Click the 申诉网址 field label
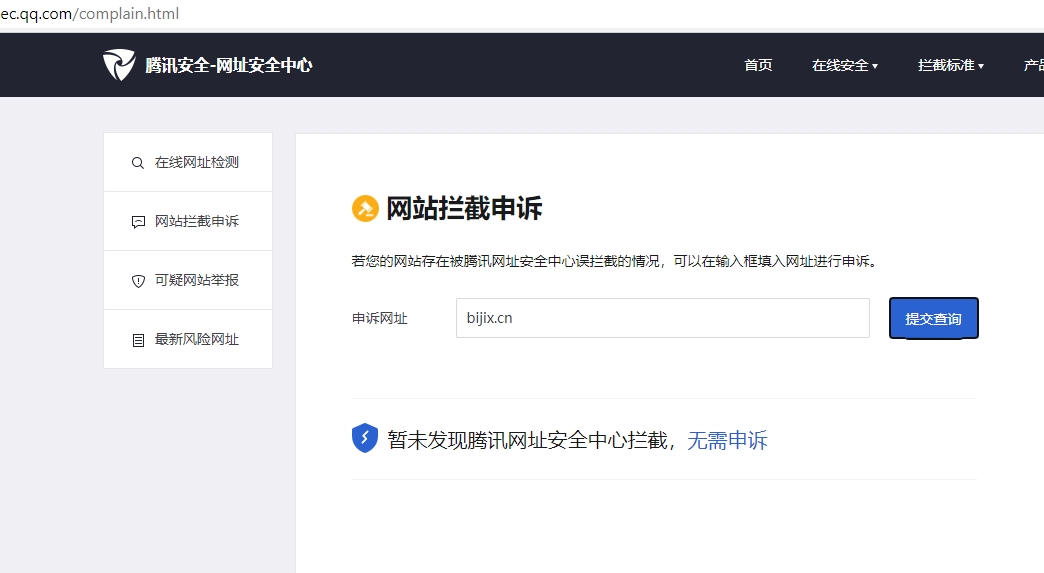The width and height of the screenshot is (1044, 573). [x=380, y=318]
